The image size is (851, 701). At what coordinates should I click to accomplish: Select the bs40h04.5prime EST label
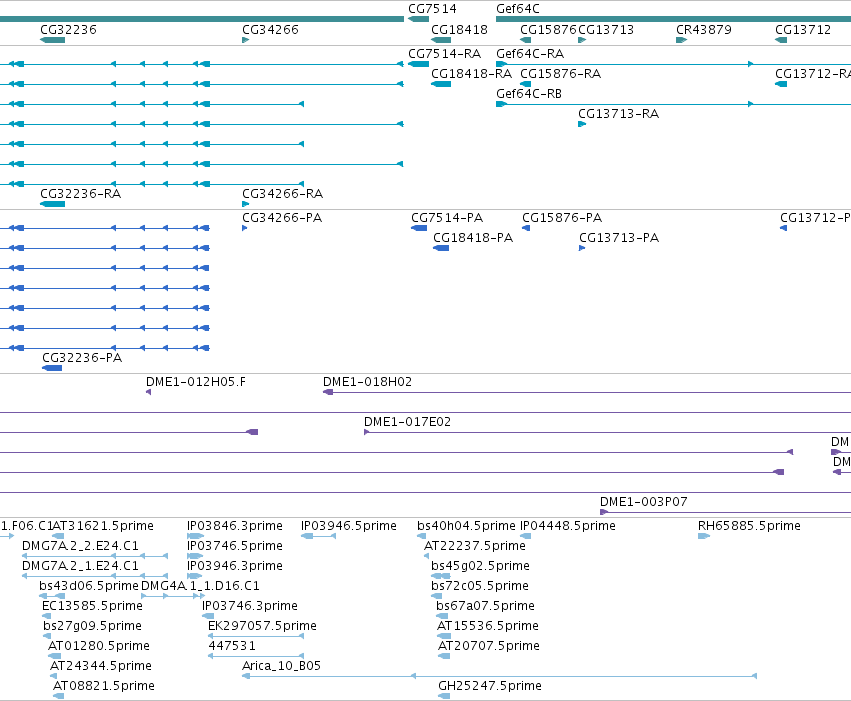(x=466, y=526)
